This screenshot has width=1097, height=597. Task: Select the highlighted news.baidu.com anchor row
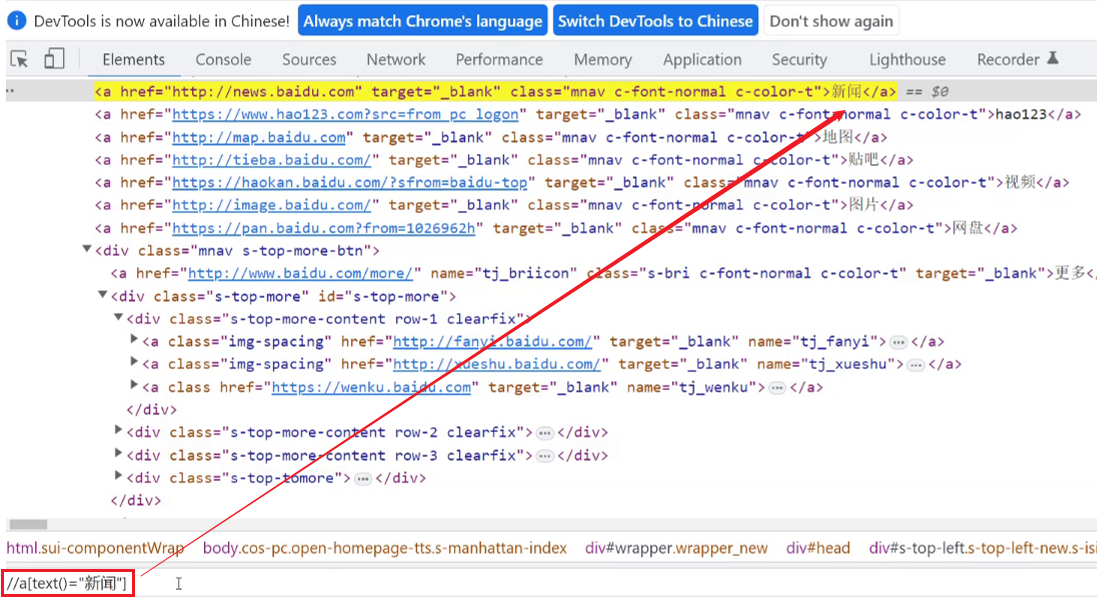pyautogui.click(x=495, y=91)
